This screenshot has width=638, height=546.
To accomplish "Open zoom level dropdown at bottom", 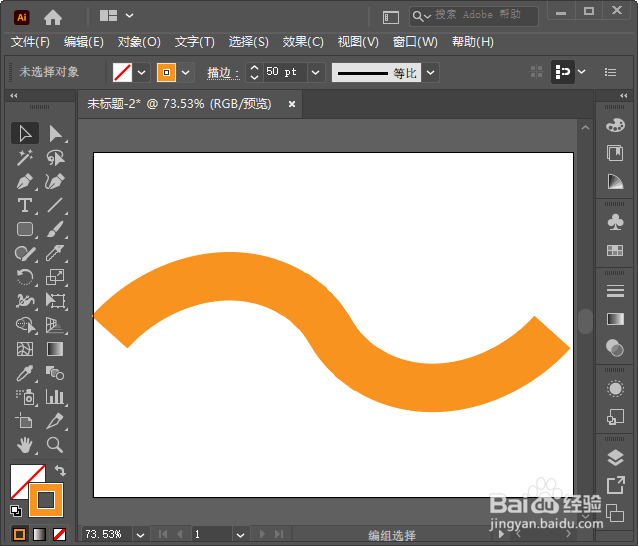I will 140,535.
